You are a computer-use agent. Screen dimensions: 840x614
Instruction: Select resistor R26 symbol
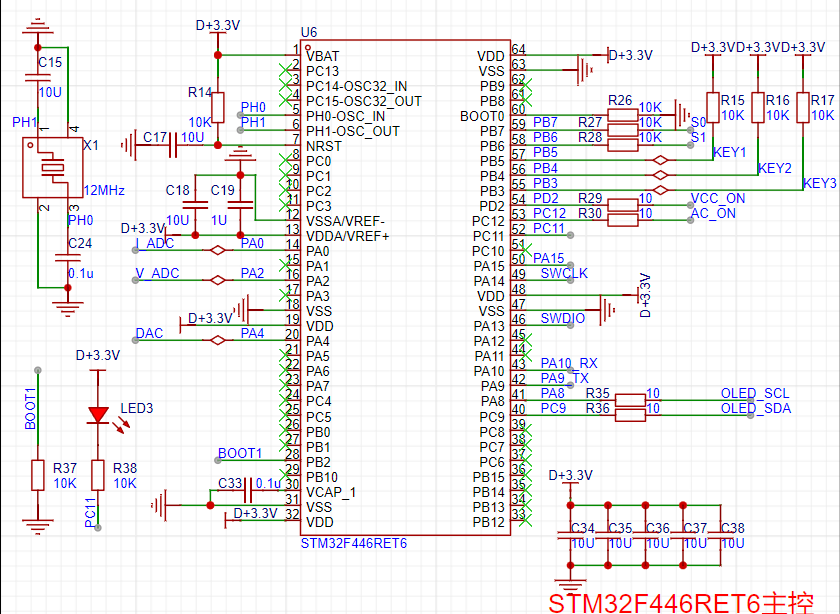pos(622,115)
